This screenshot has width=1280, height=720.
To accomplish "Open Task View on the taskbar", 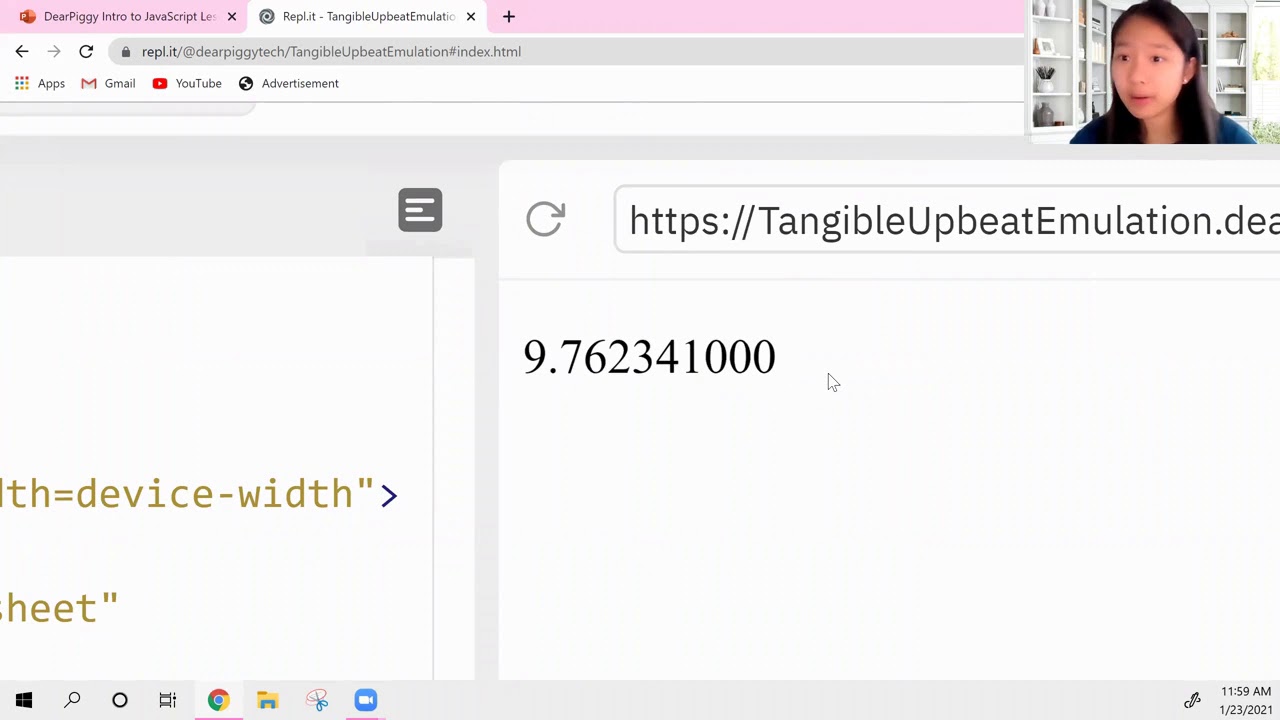I will click(x=168, y=700).
